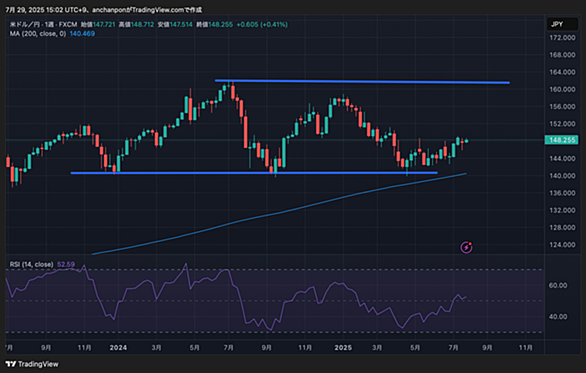586x373 pixels.
Task: Click the 高値 148.712 high value
Action: (136, 25)
